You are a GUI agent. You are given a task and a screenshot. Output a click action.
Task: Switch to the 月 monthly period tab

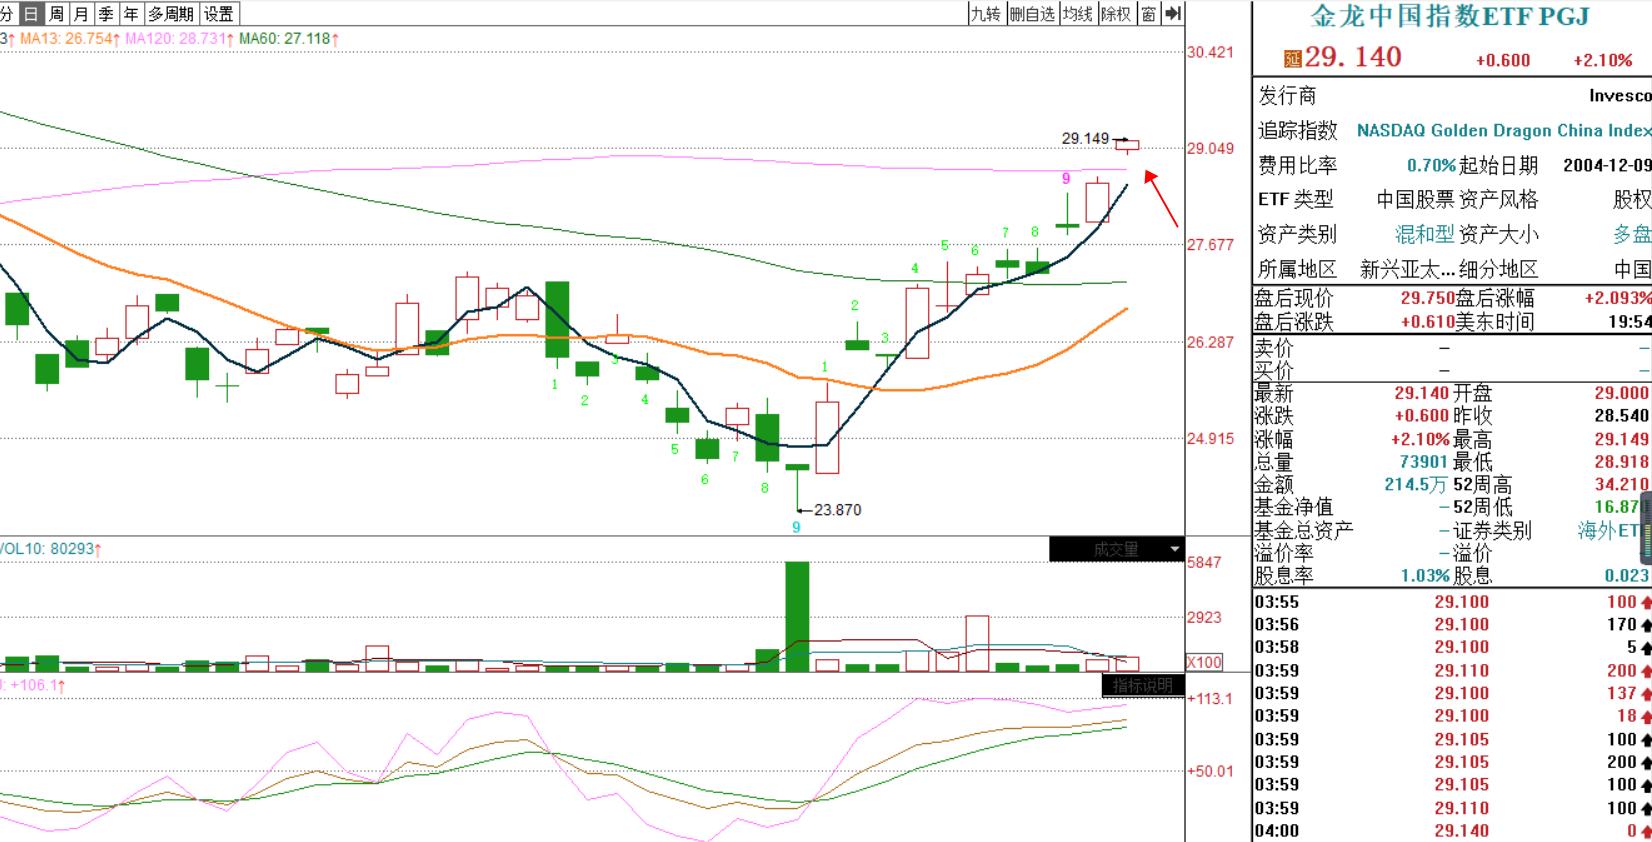coord(81,14)
